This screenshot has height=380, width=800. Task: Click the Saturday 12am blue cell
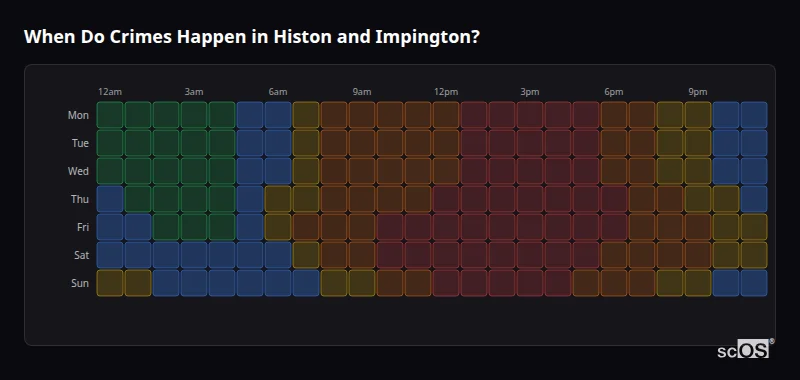click(110, 255)
